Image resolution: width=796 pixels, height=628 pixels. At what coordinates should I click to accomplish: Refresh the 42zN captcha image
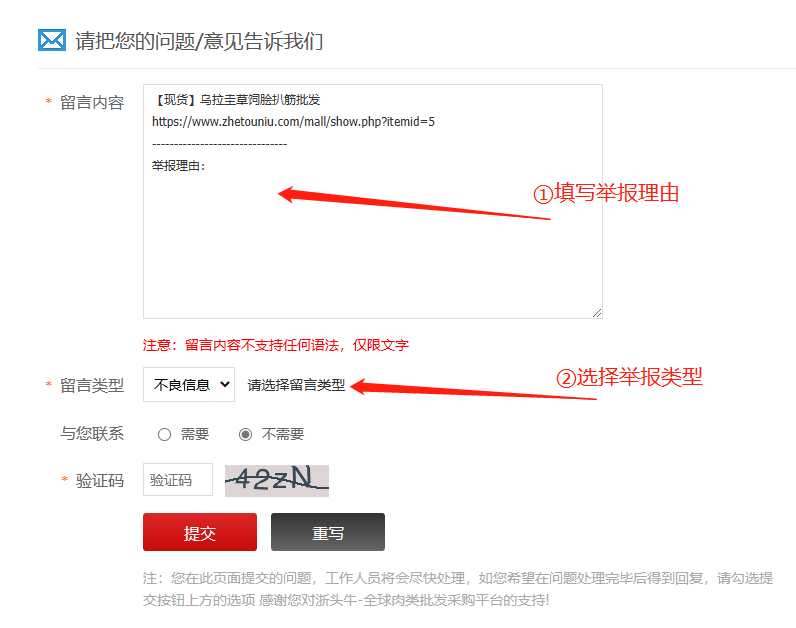click(277, 480)
